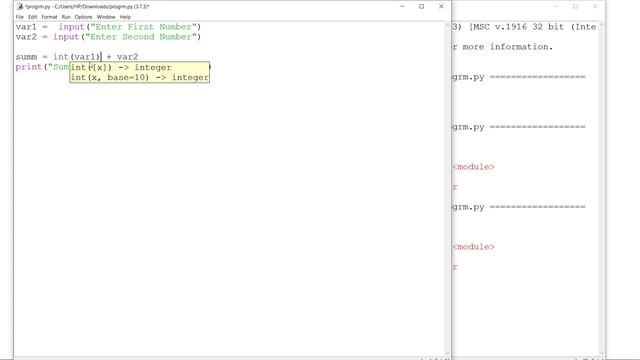Click the IDLE Python icon in title bar
The width and height of the screenshot is (640, 360).
click(x=20, y=7)
